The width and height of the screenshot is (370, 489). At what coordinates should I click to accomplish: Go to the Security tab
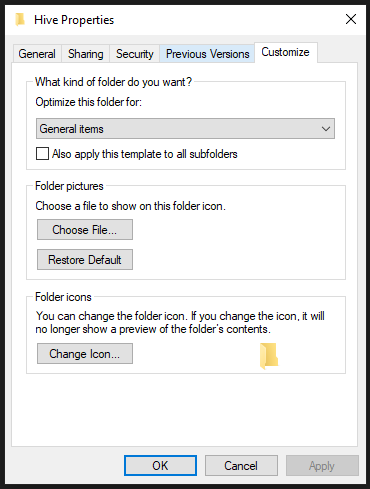click(135, 54)
